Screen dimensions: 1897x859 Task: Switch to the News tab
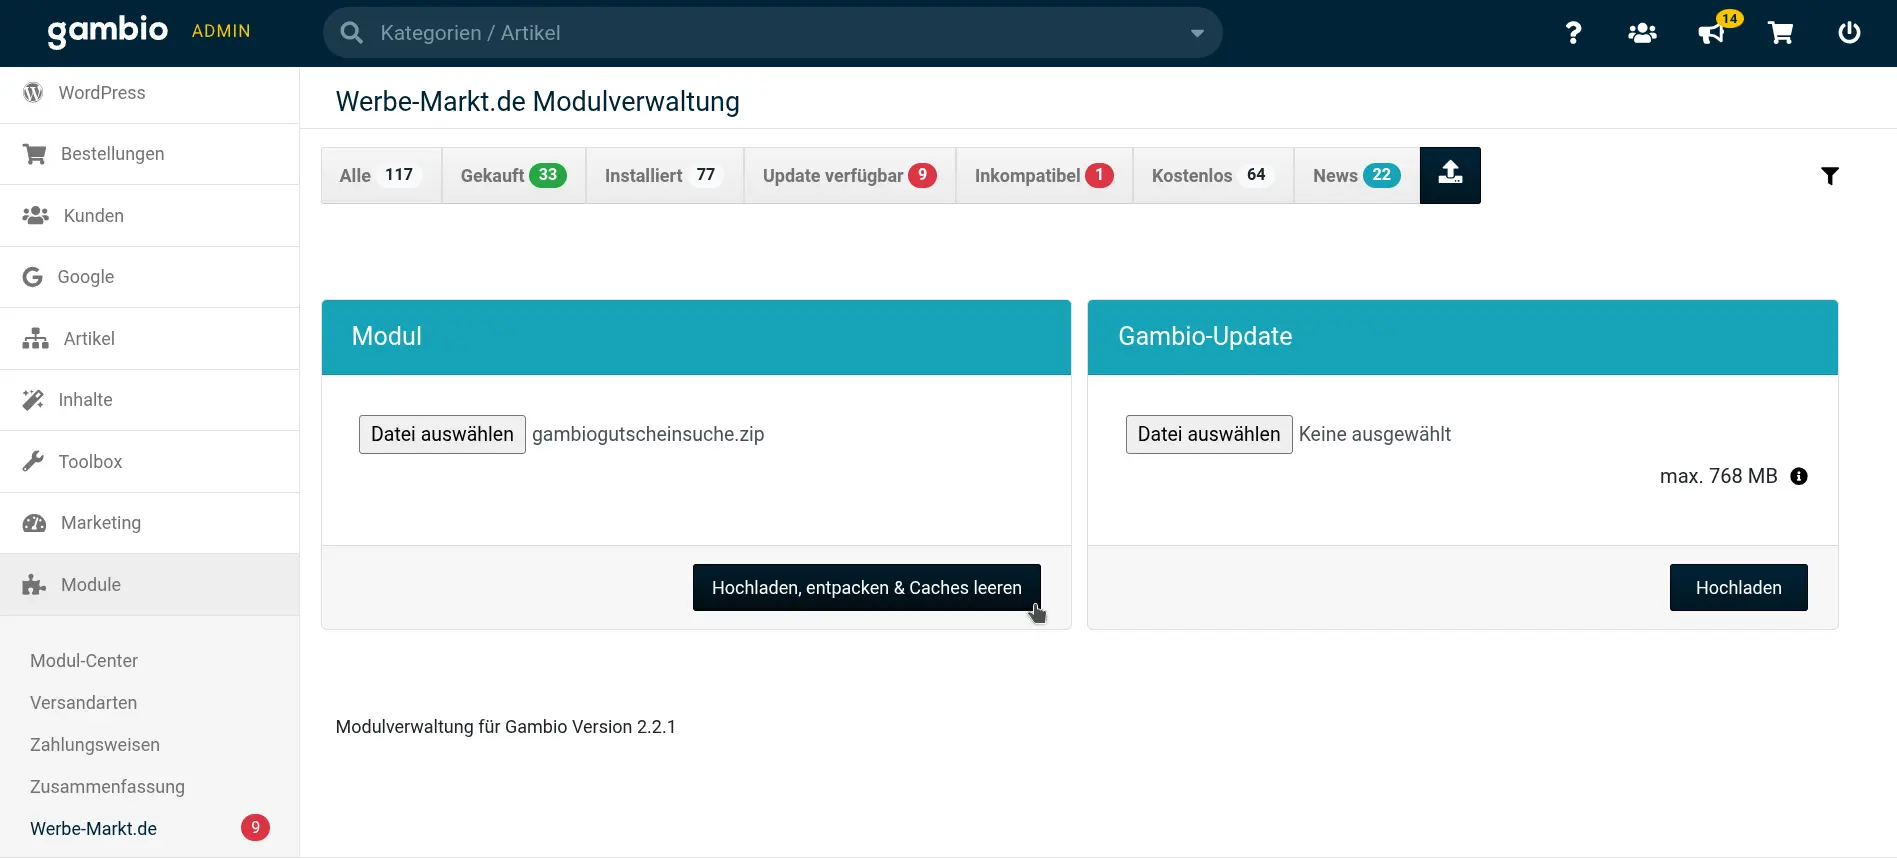[x=1357, y=175]
